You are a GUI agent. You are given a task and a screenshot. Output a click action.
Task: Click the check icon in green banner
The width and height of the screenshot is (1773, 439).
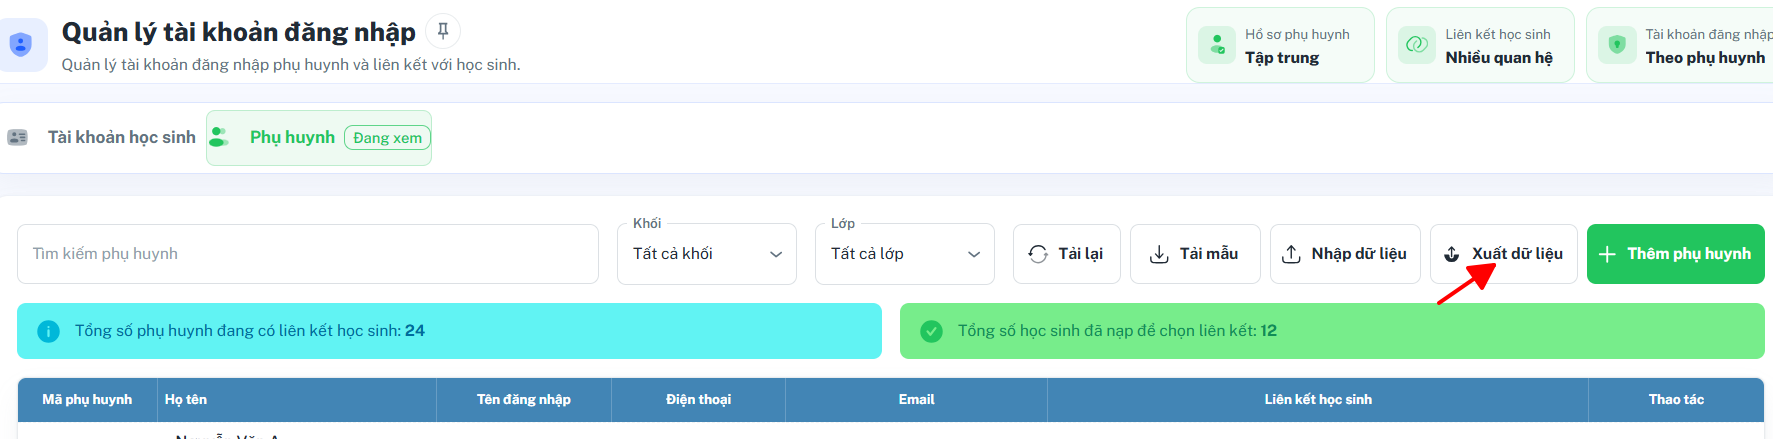931,331
